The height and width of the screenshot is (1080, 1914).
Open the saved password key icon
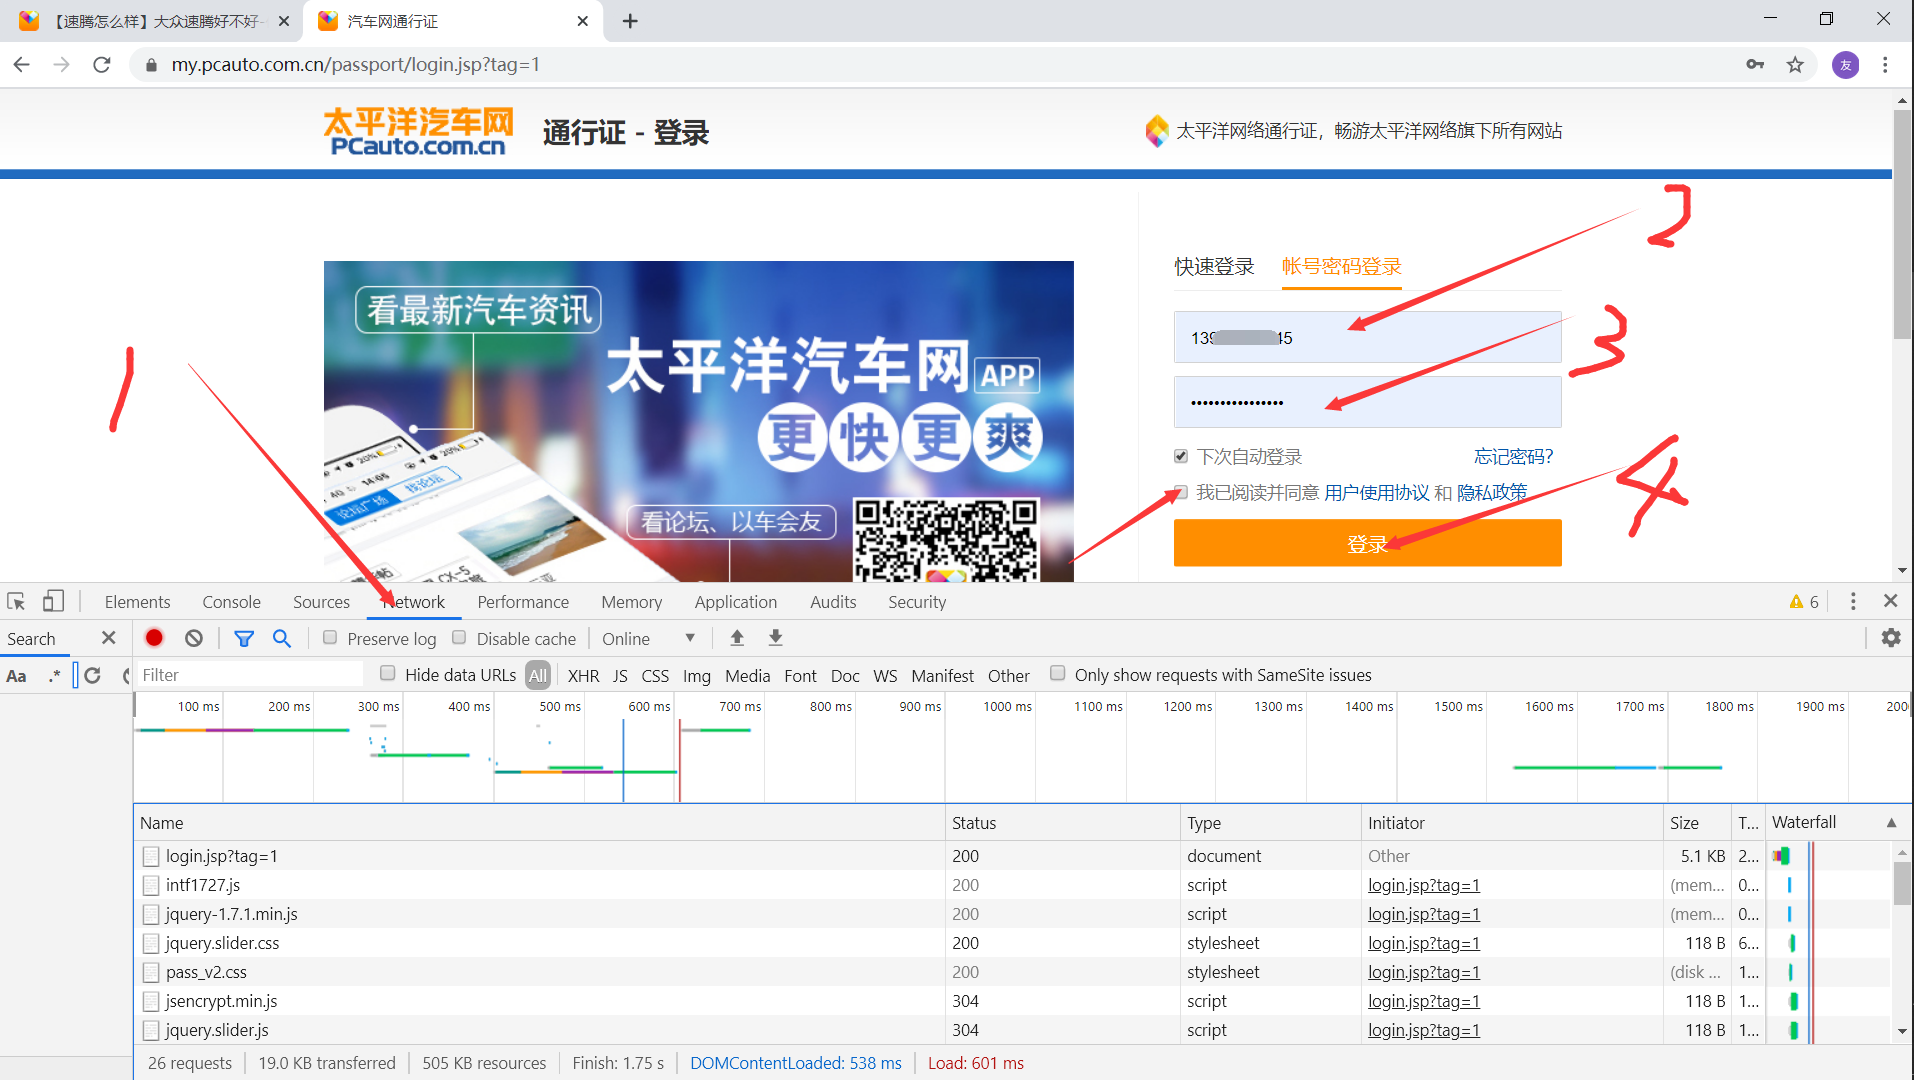[1755, 65]
